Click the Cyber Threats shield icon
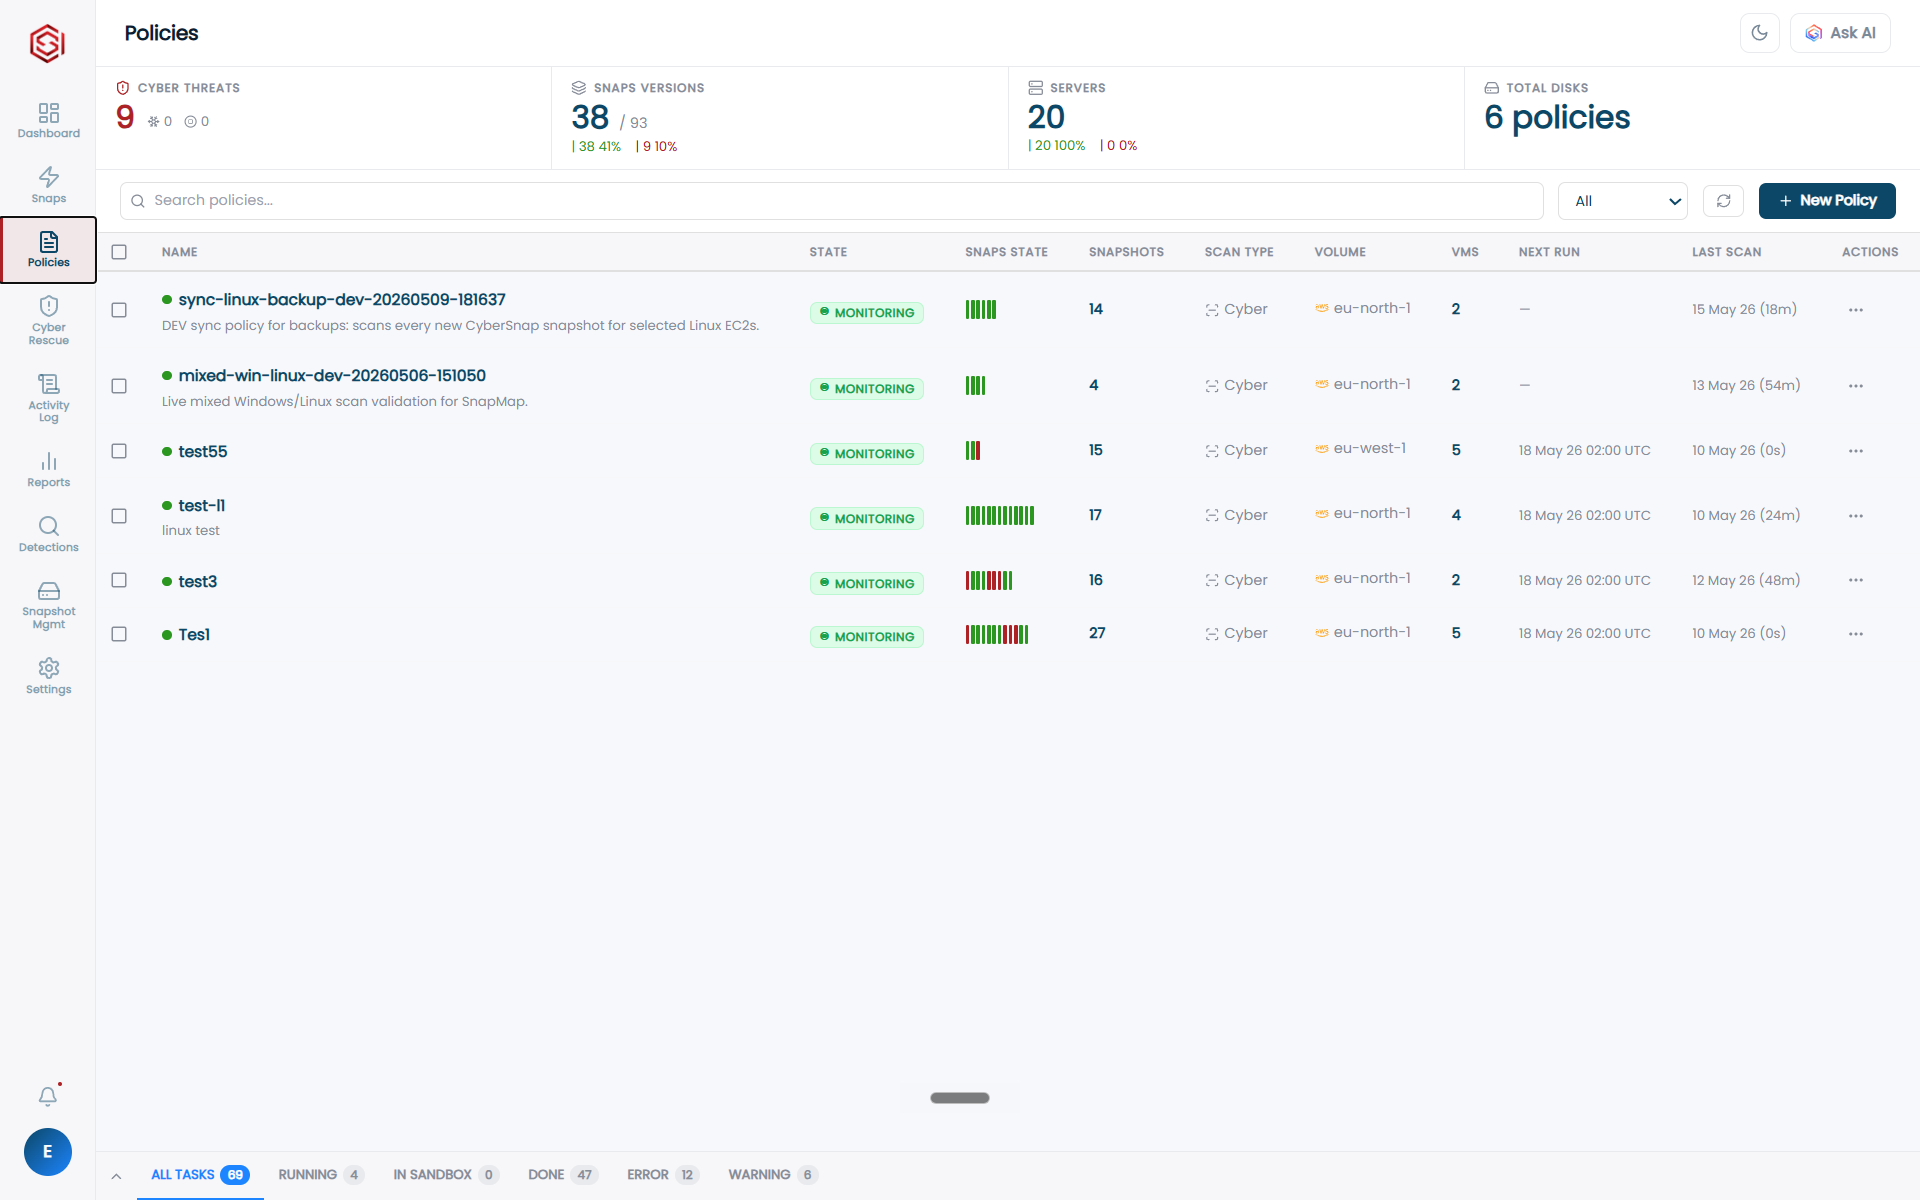 [123, 88]
